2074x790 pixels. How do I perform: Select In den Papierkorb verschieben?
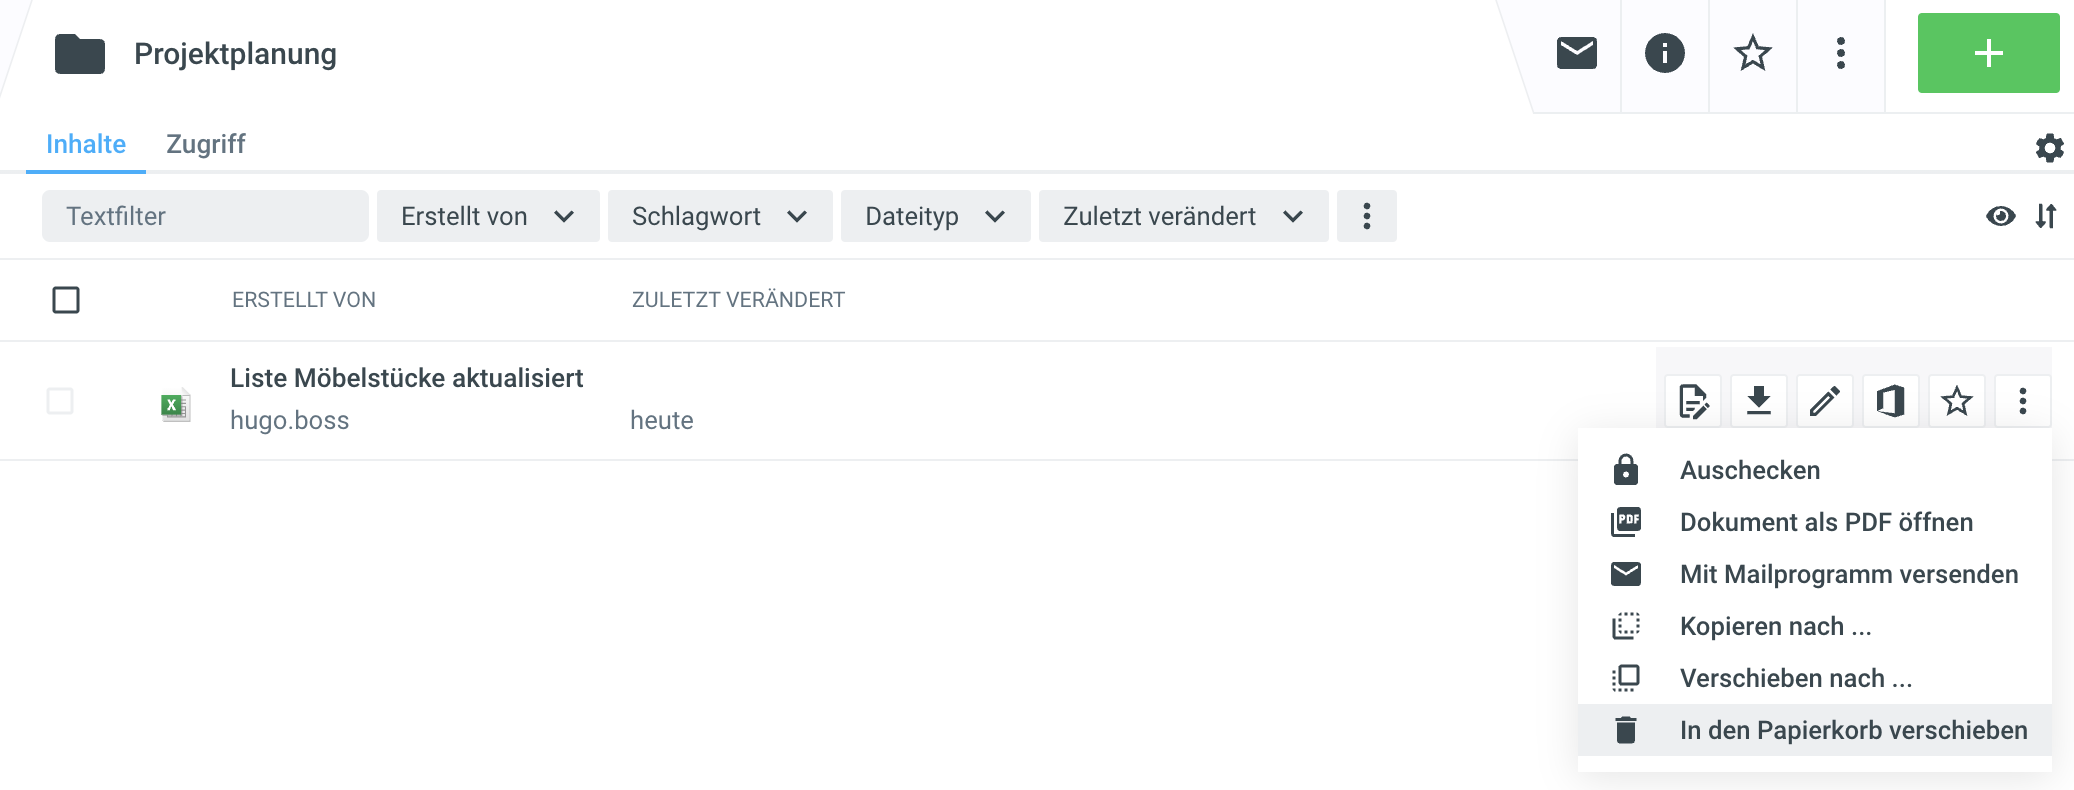1852,730
